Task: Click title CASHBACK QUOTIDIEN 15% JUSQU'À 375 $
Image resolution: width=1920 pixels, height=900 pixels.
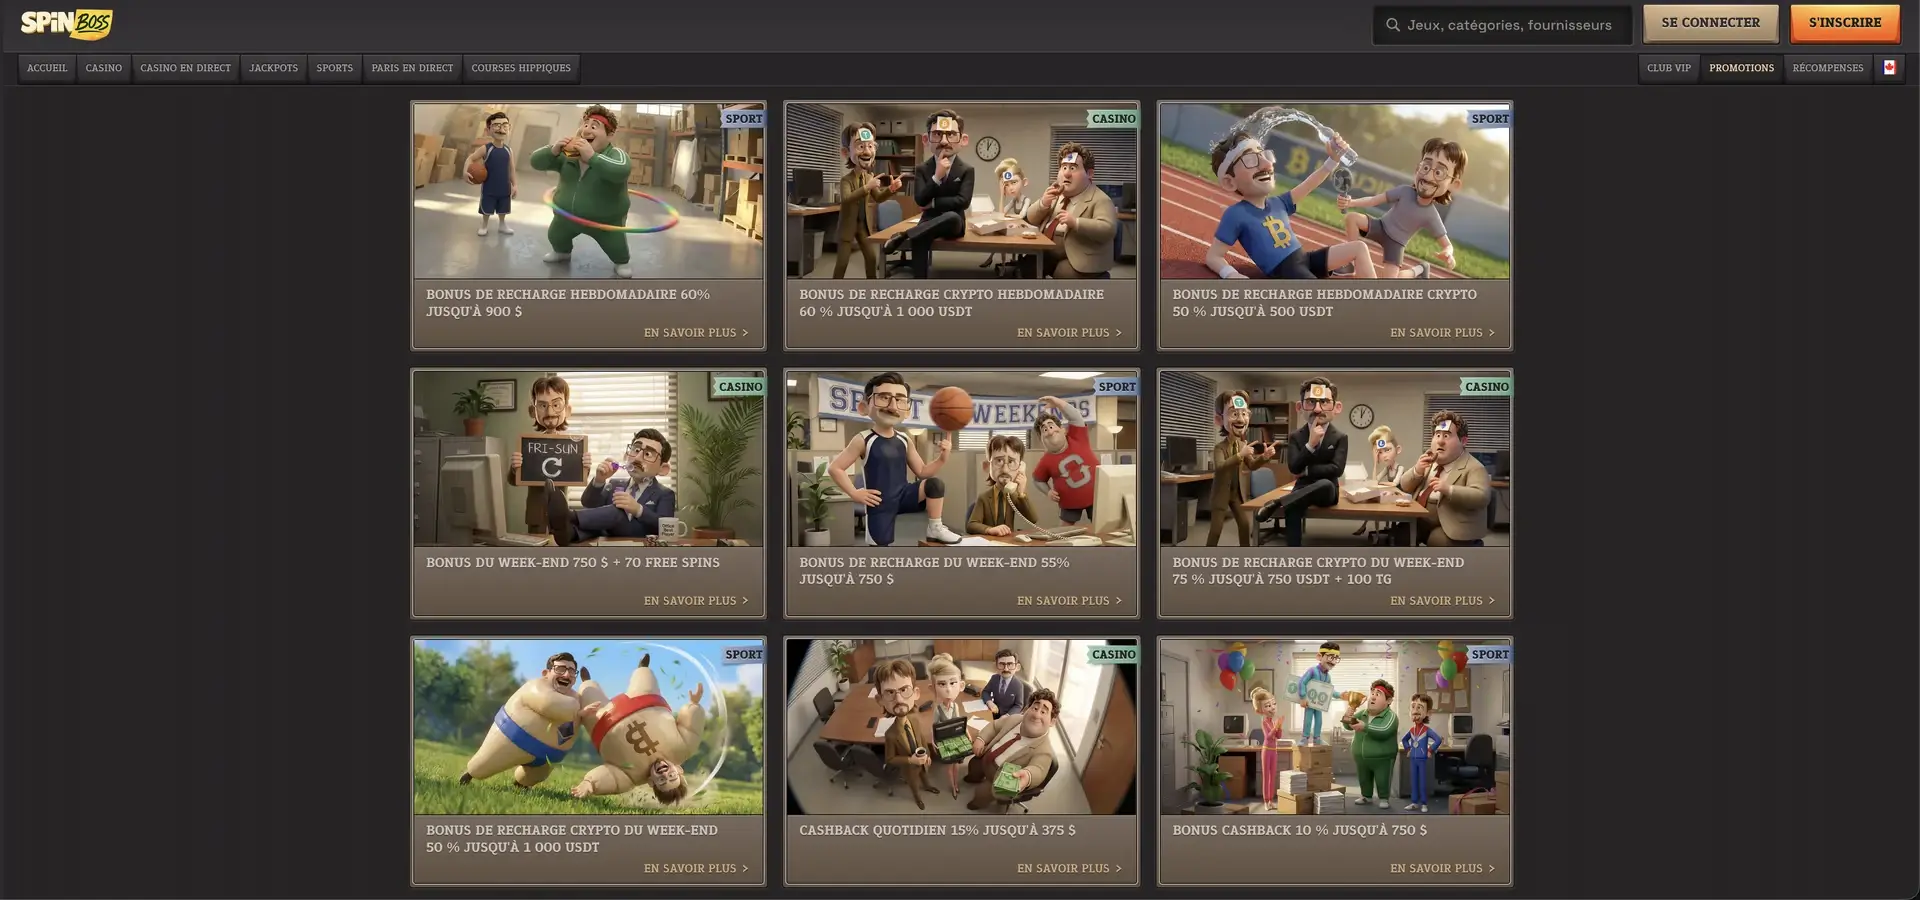Action: pyautogui.click(x=937, y=830)
